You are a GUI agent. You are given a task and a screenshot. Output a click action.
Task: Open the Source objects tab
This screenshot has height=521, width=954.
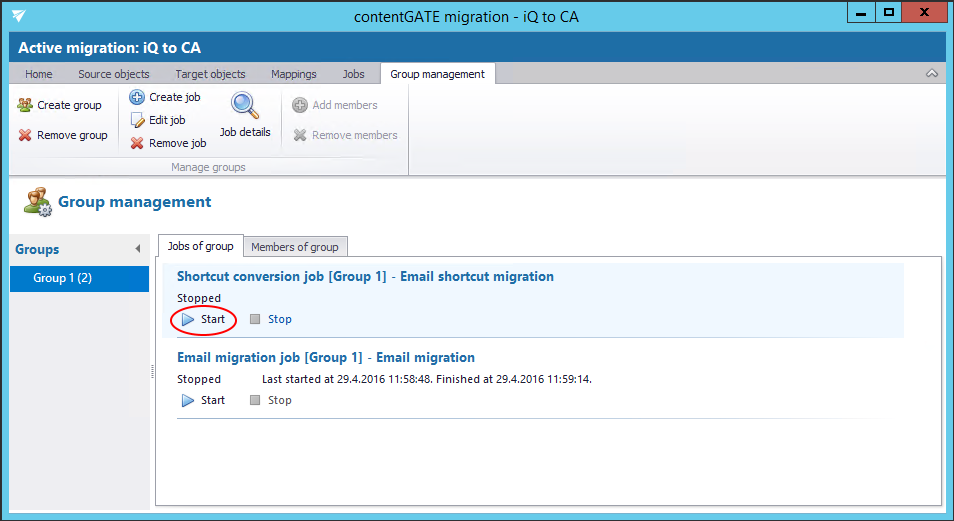[114, 74]
